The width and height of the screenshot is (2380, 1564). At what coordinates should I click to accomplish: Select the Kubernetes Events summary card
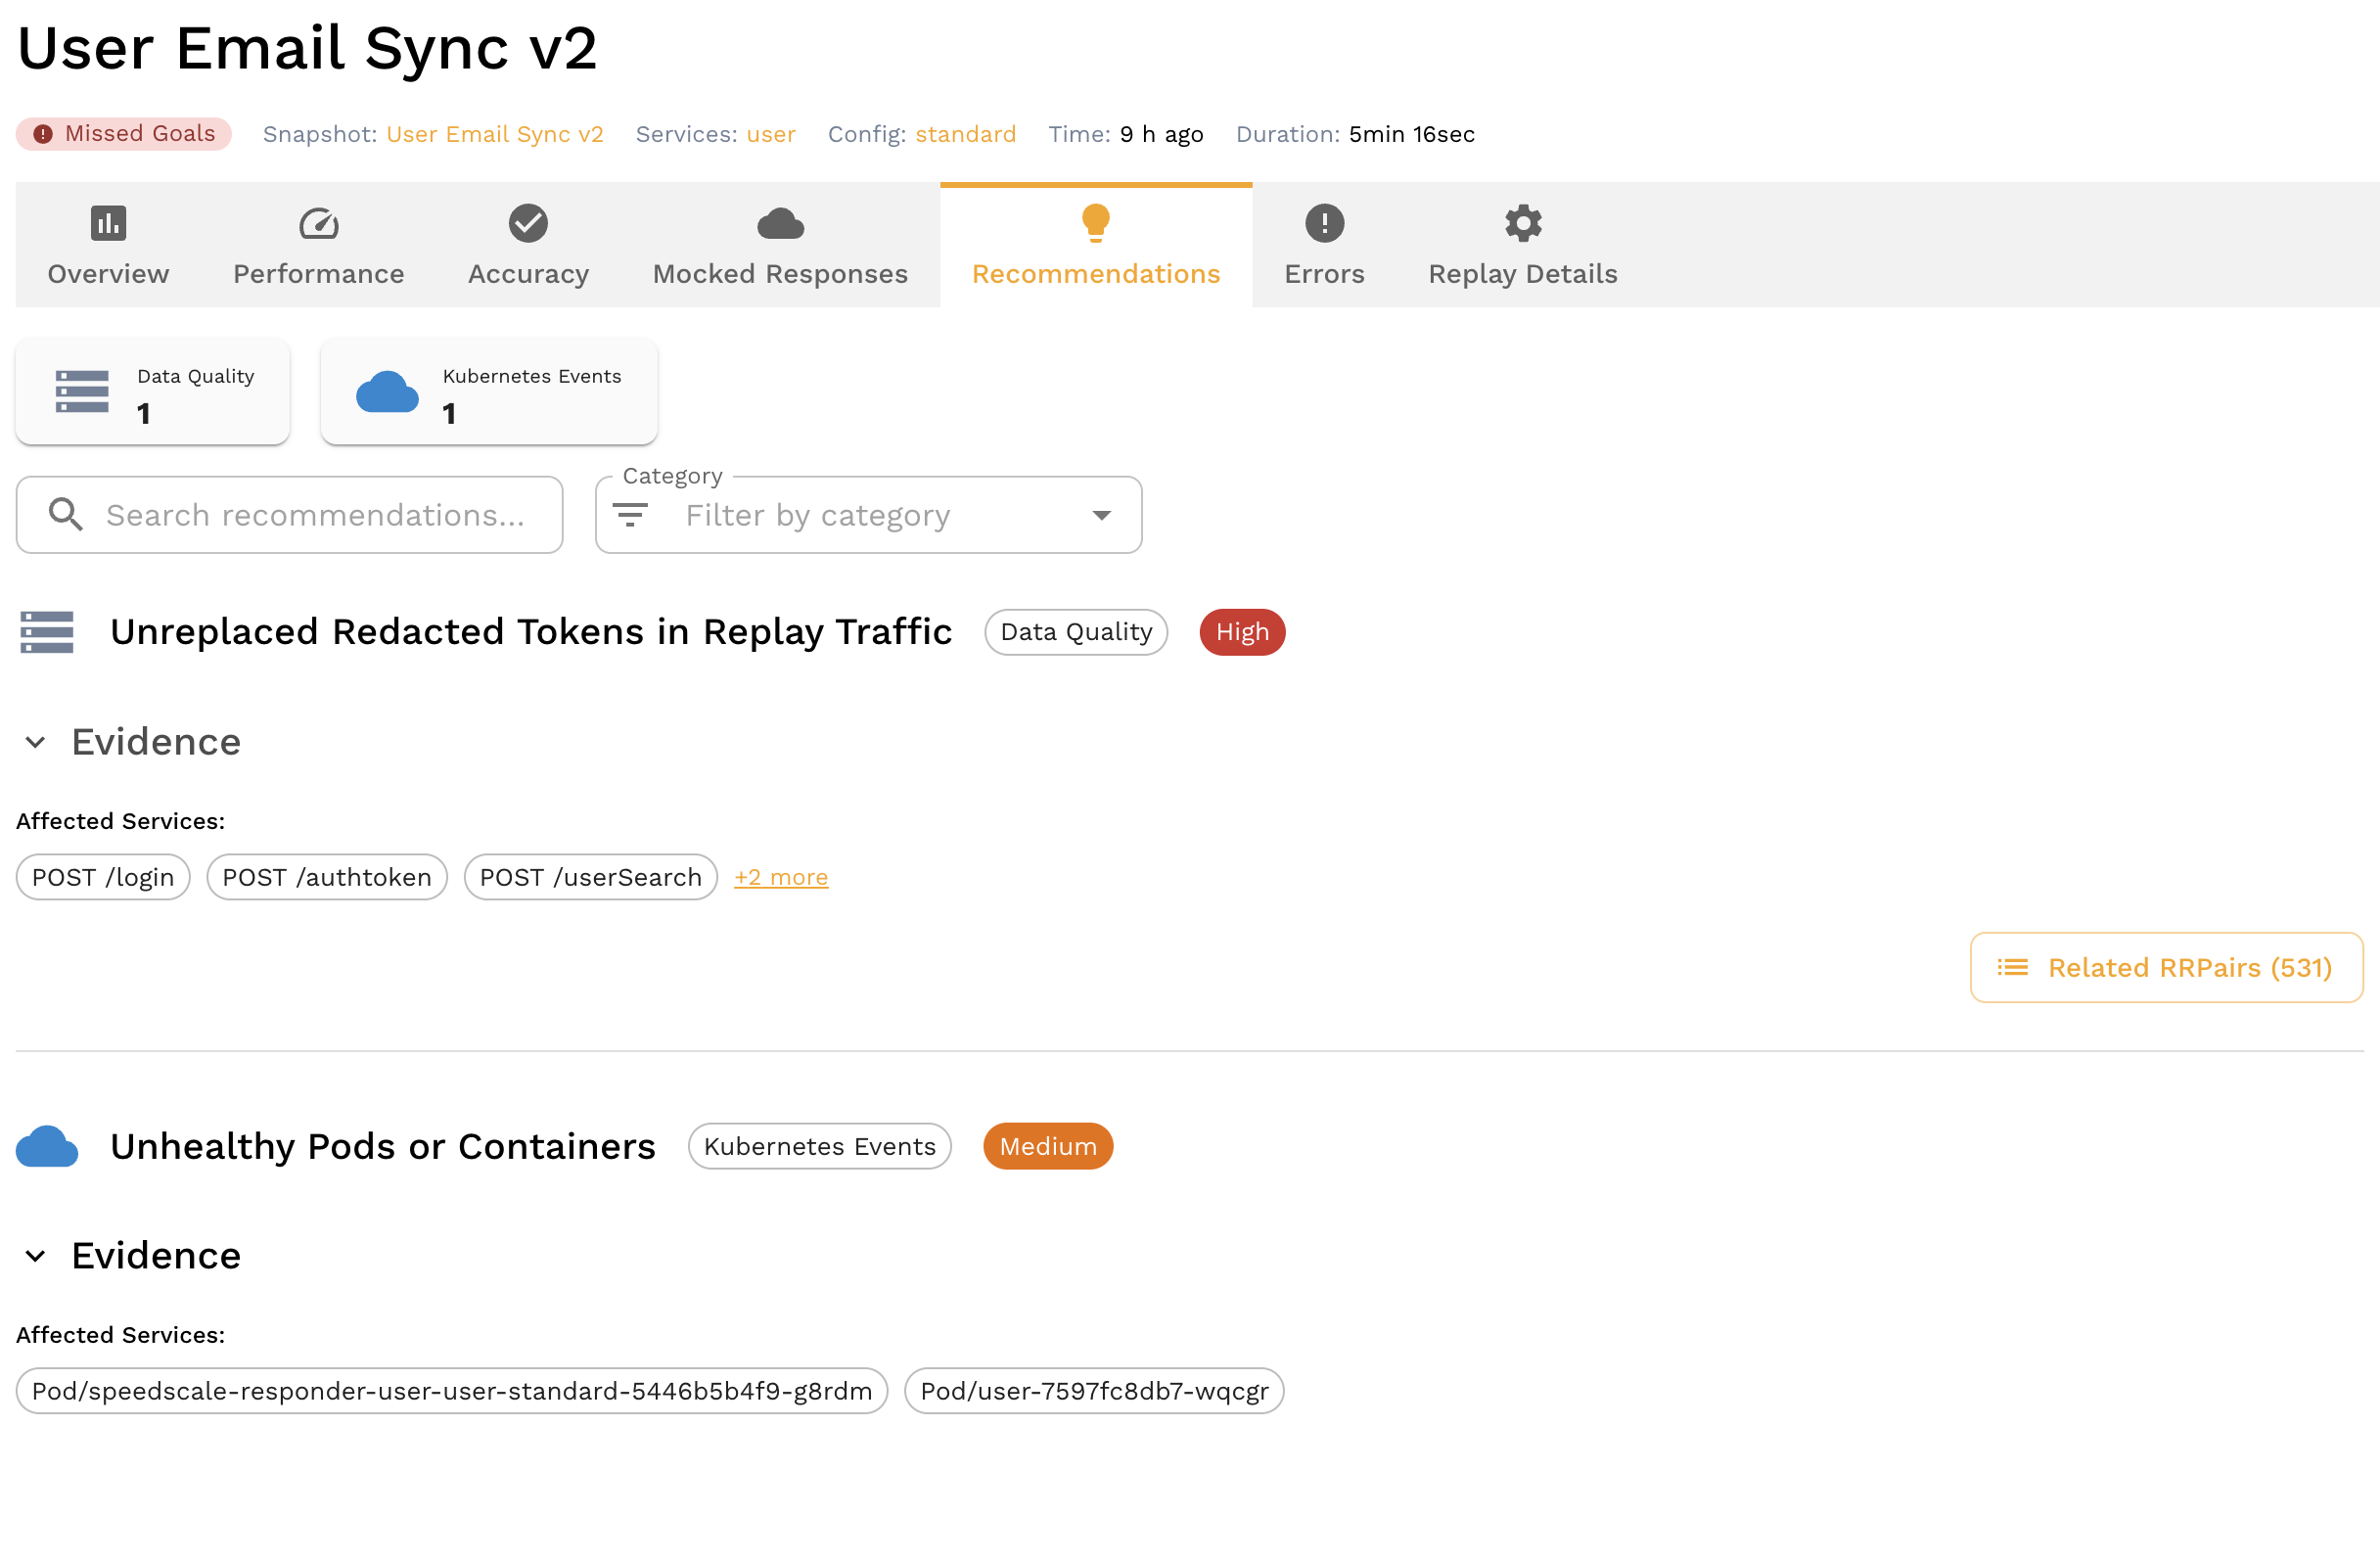pyautogui.click(x=489, y=392)
